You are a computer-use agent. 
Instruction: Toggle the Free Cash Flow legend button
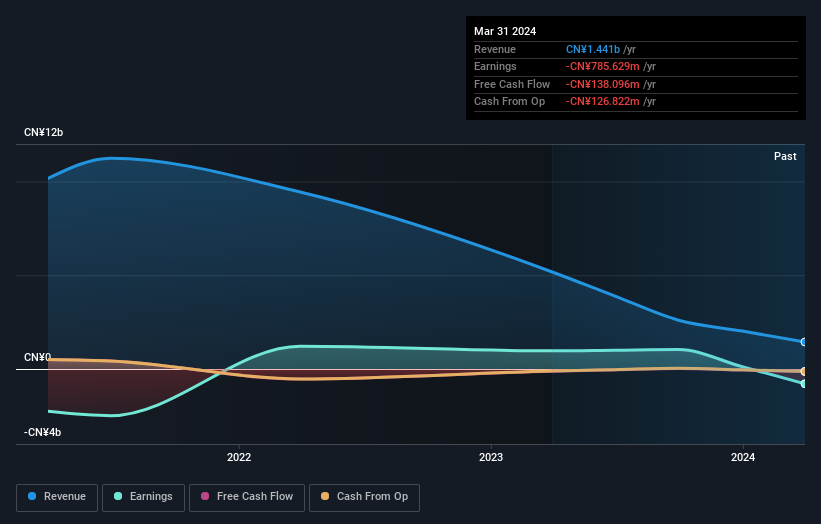pyautogui.click(x=247, y=497)
